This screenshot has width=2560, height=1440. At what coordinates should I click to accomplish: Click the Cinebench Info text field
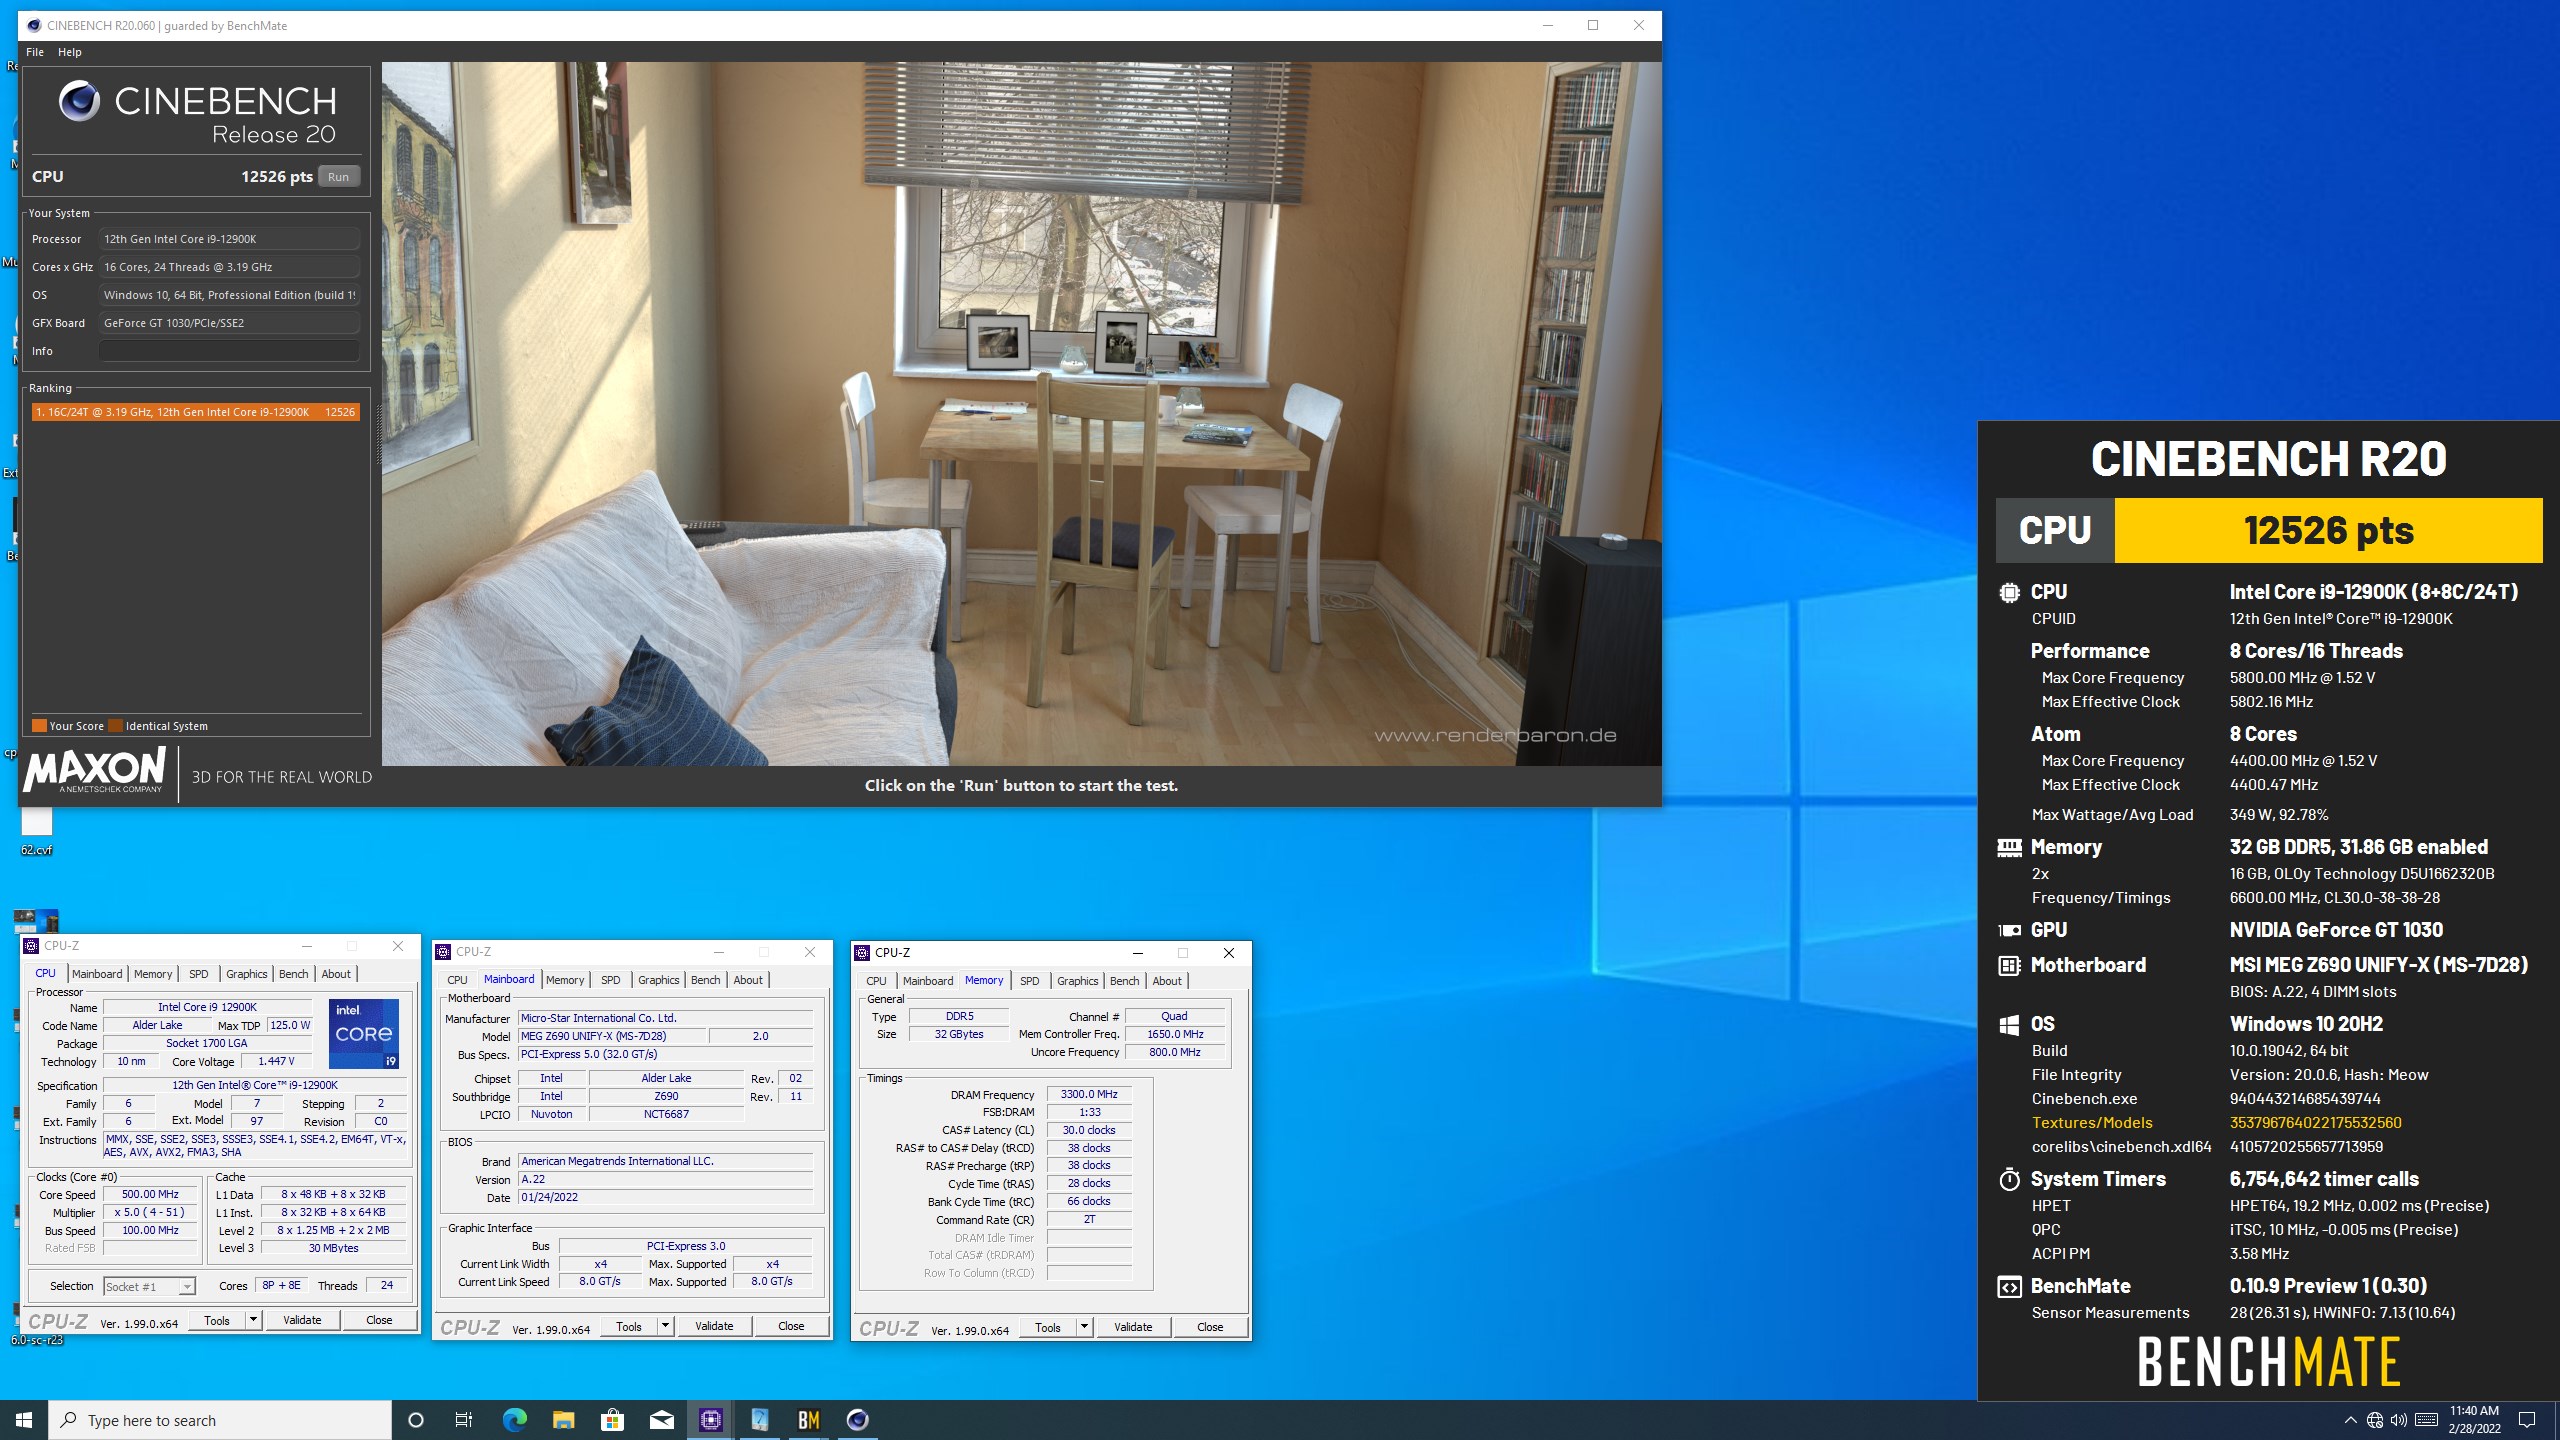coord(229,351)
